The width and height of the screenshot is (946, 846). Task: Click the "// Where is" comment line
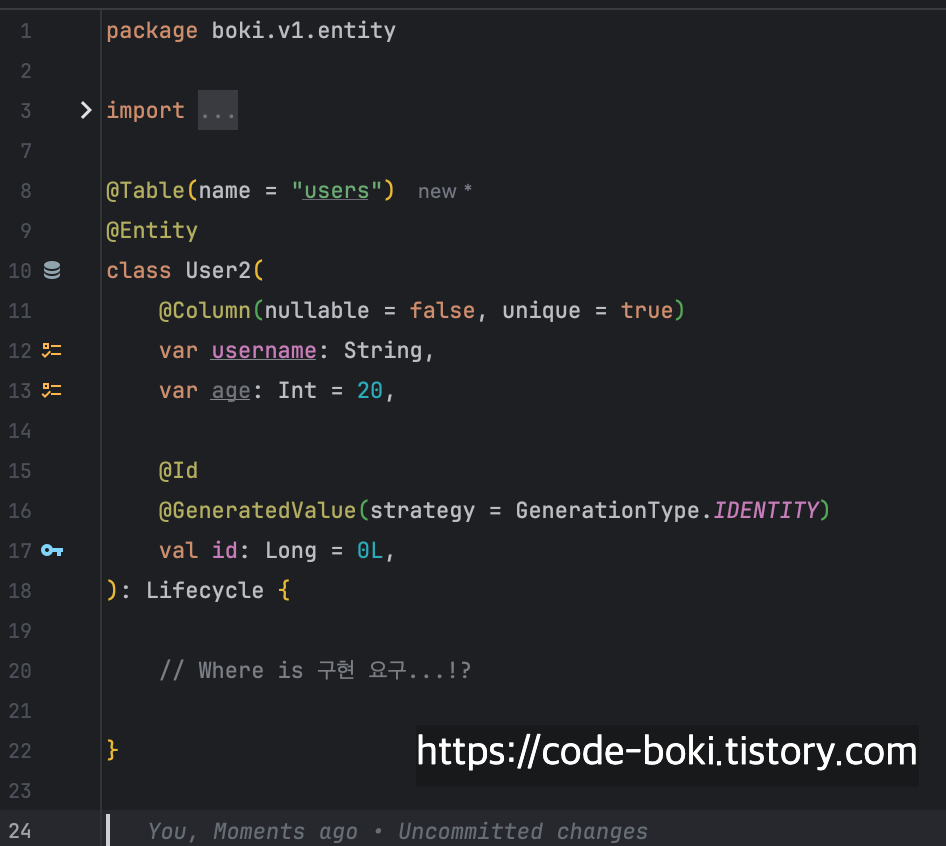point(315,670)
